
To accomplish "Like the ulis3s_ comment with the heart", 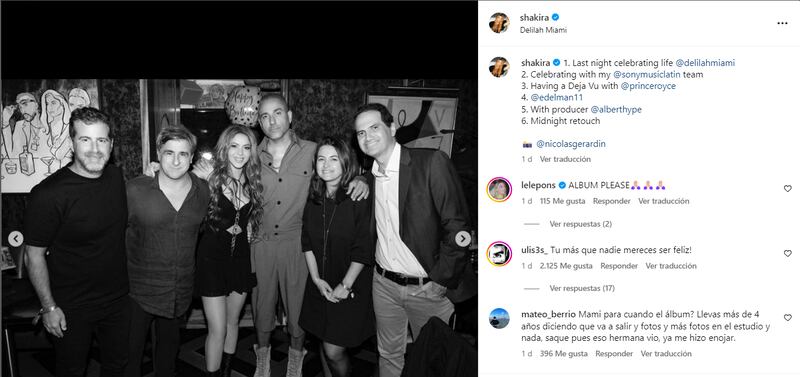I will click(x=787, y=253).
